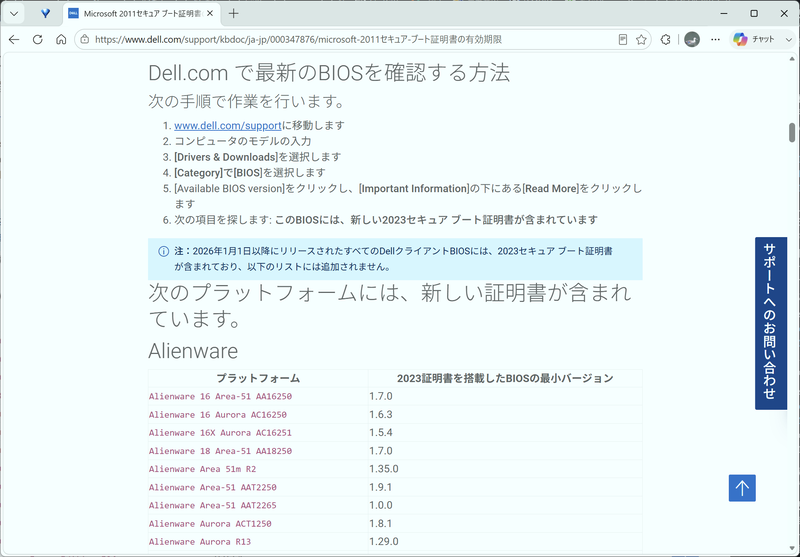Switch to the pinned tab with V icon
This screenshot has width=800, height=557.
point(45,14)
